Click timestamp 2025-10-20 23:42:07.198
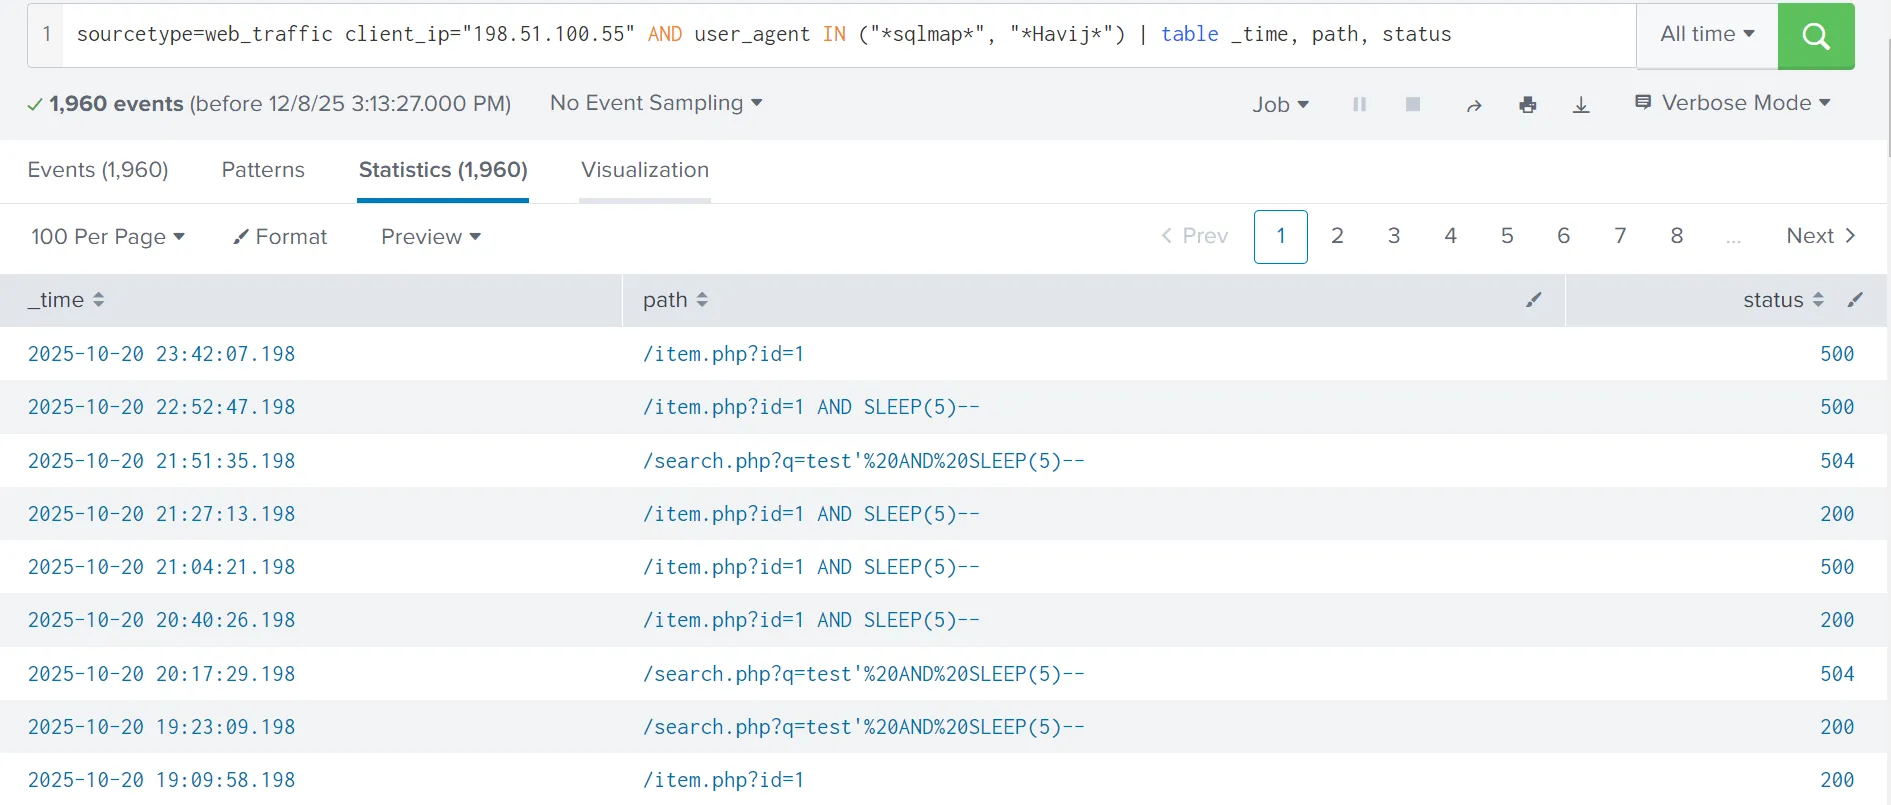 point(162,354)
